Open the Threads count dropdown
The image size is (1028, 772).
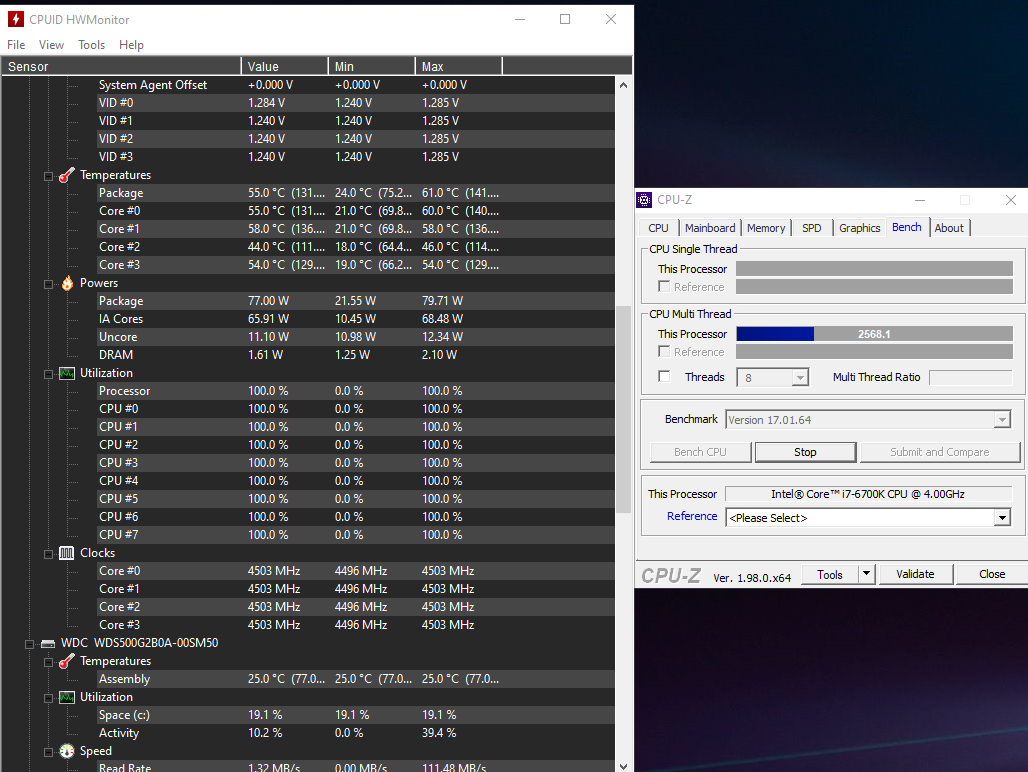(799, 377)
